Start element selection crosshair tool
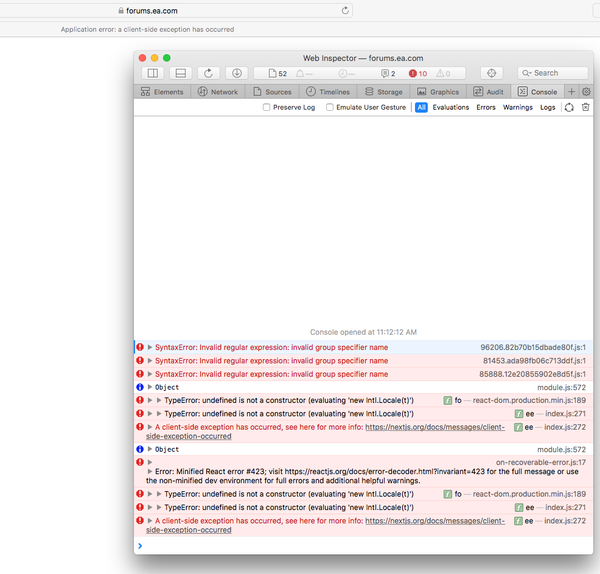The height and width of the screenshot is (574, 600). tap(491, 73)
